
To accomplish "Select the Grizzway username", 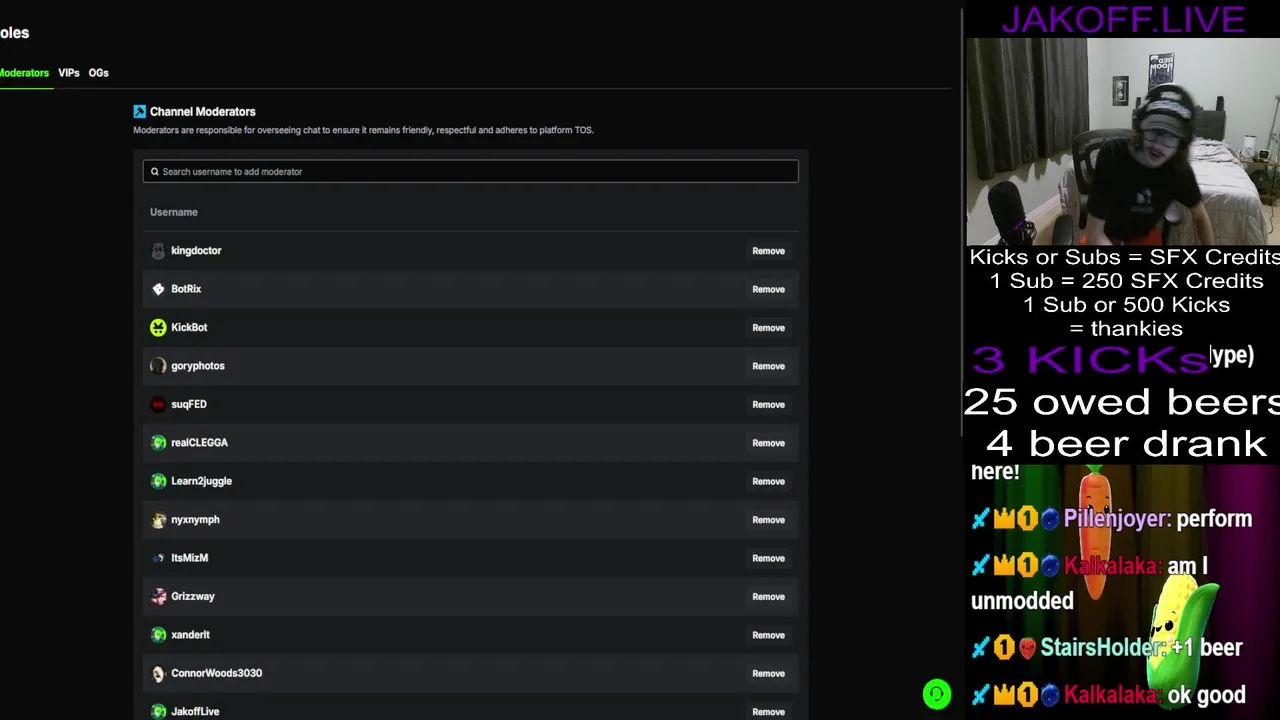I will 193,596.
